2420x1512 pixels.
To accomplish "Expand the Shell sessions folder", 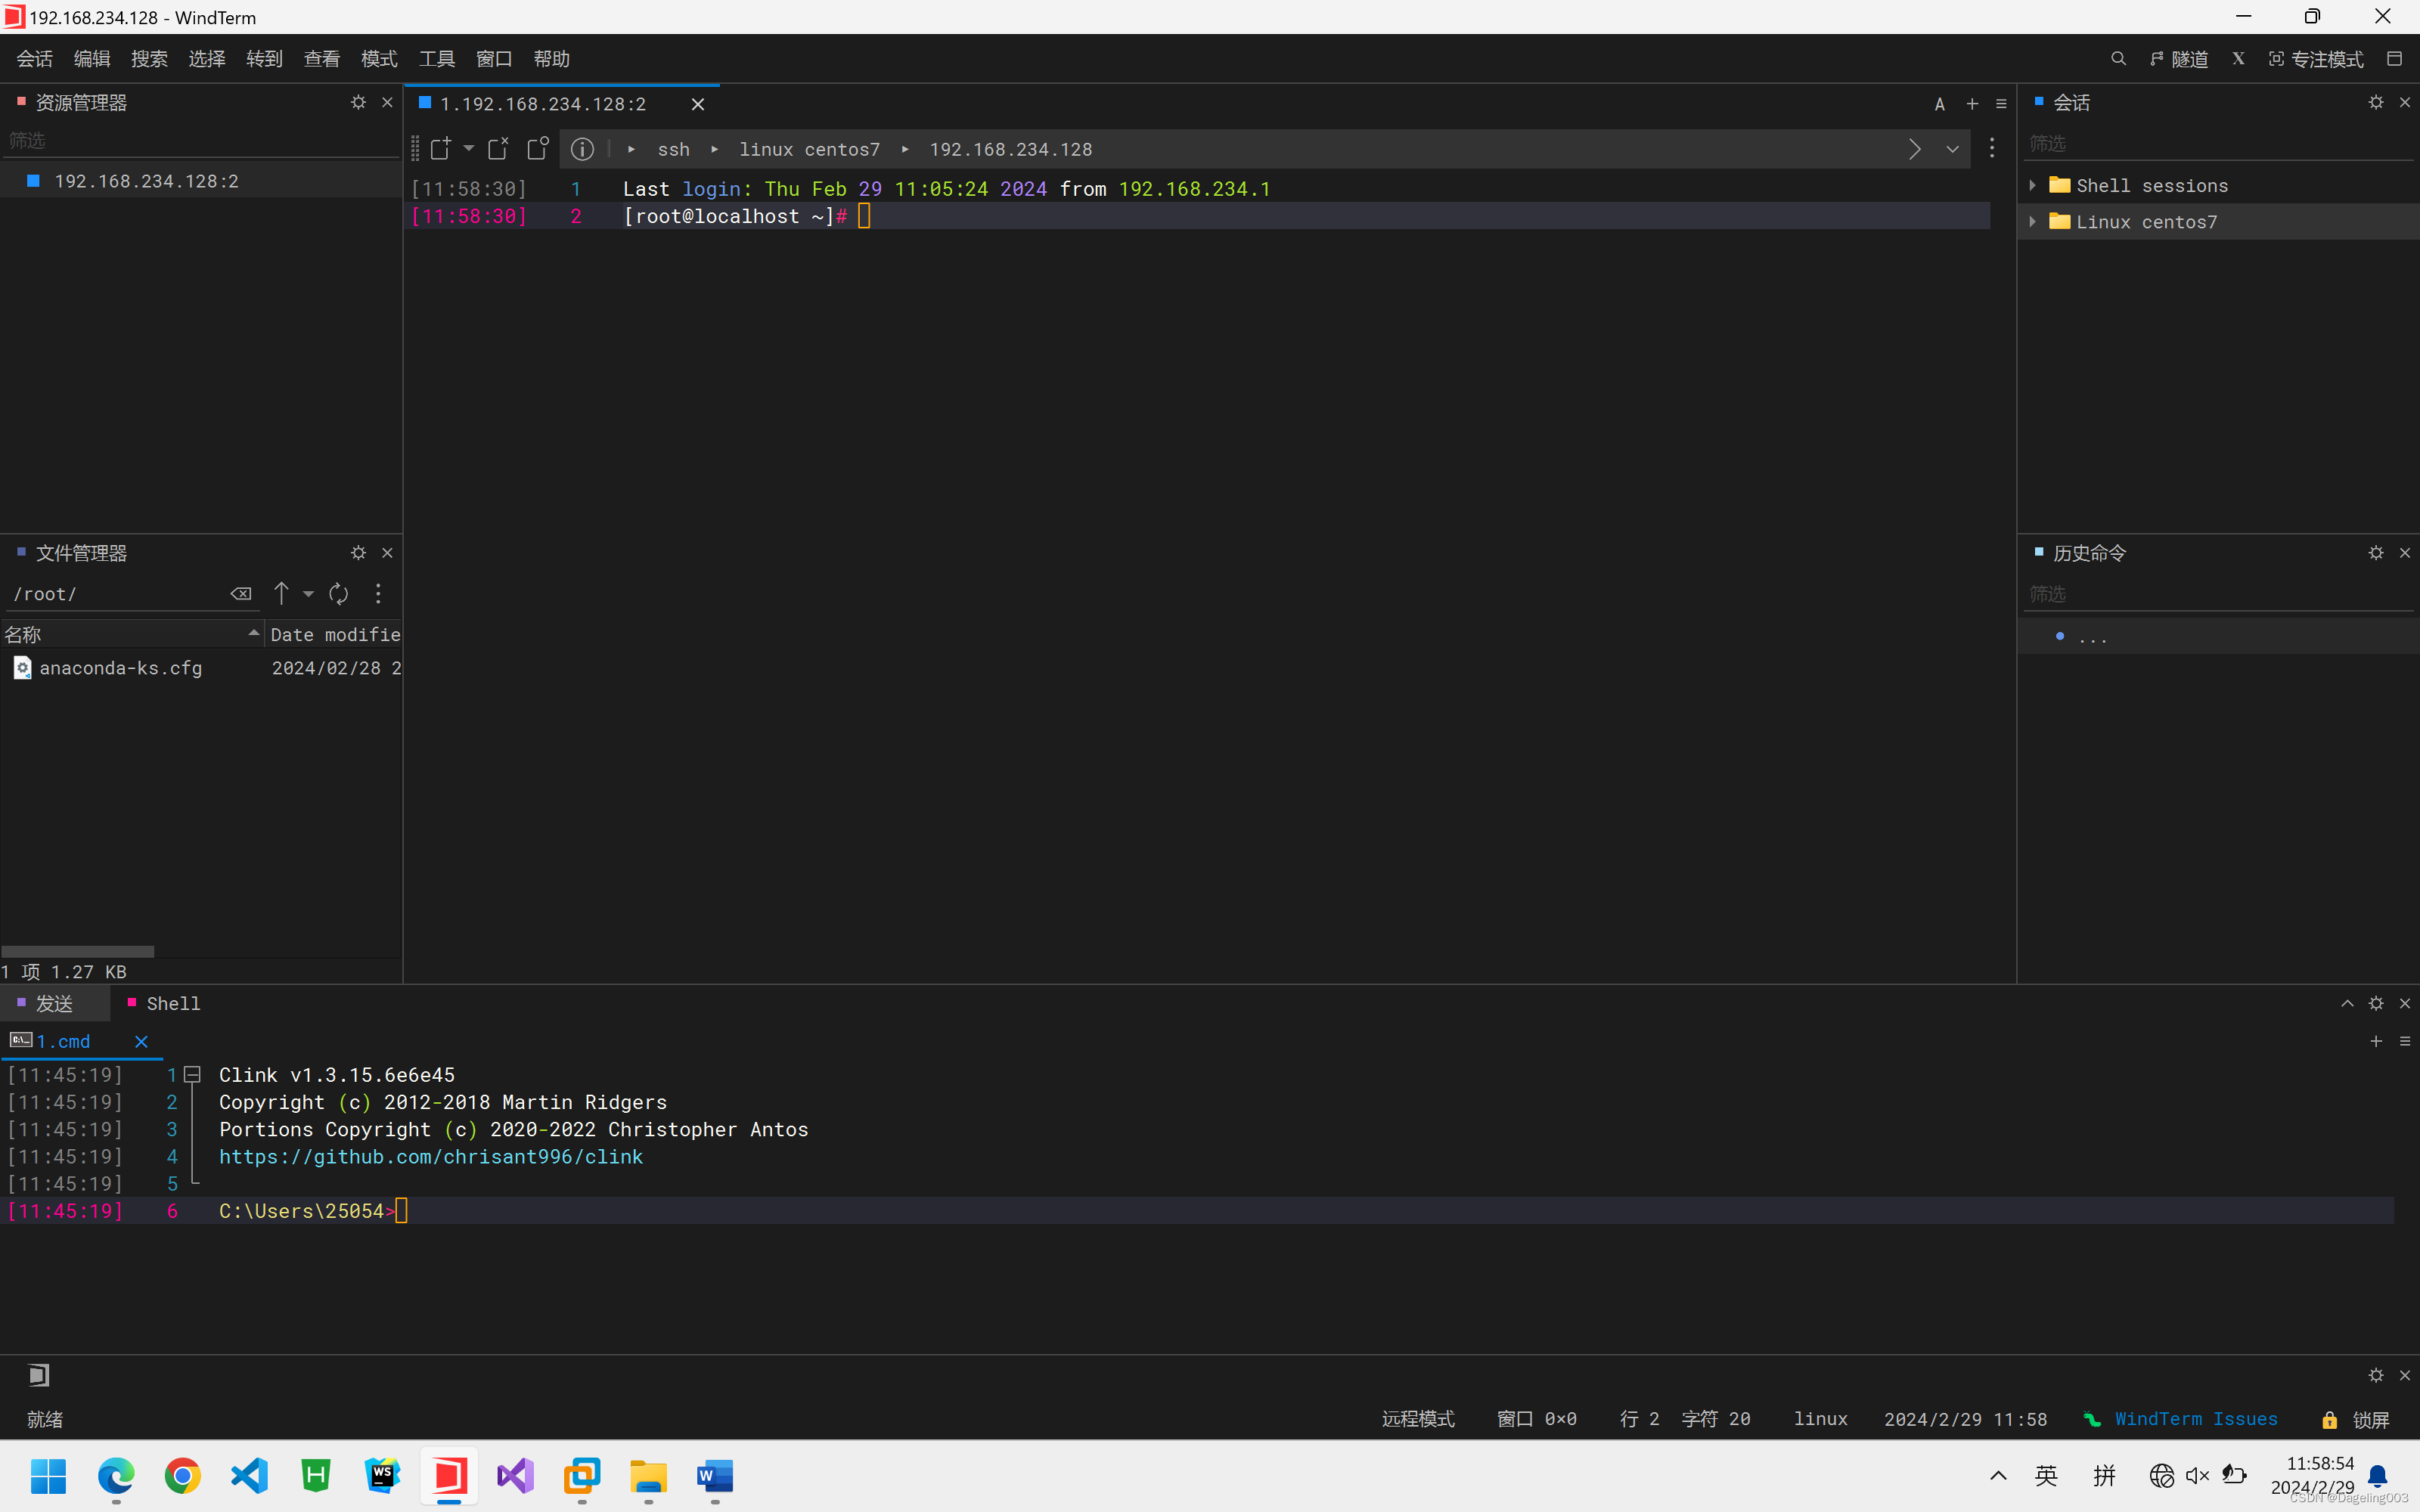I will (x=2033, y=185).
